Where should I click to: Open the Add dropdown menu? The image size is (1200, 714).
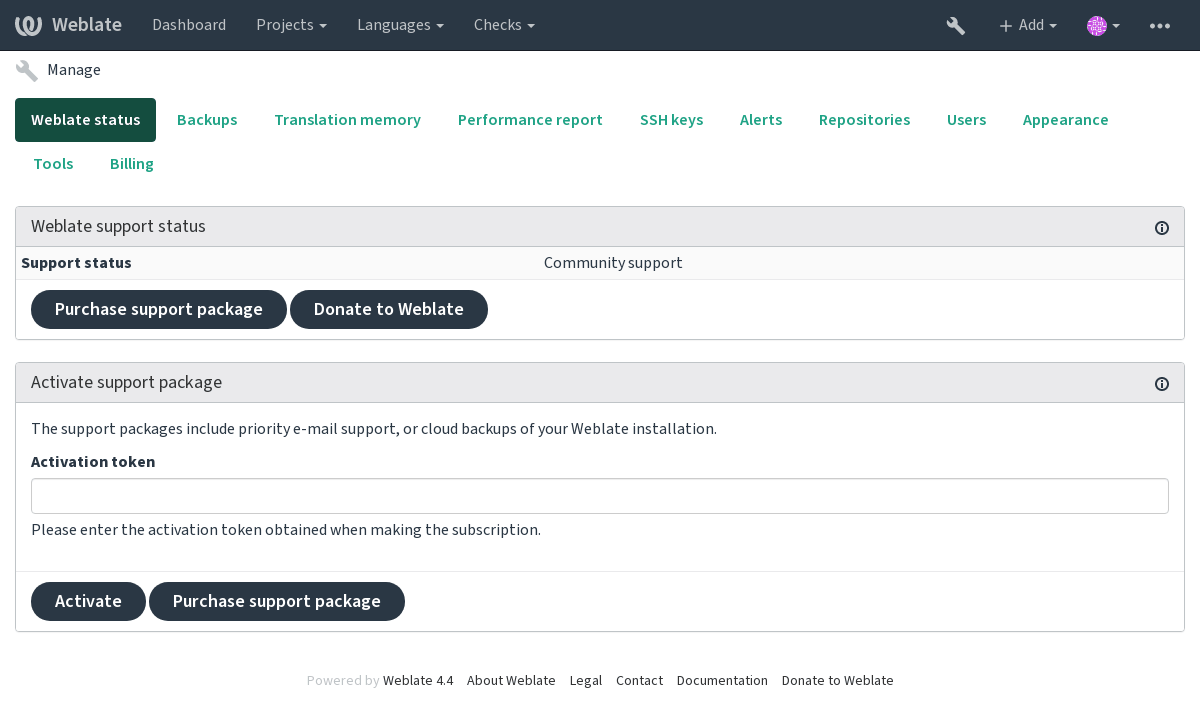click(1027, 25)
